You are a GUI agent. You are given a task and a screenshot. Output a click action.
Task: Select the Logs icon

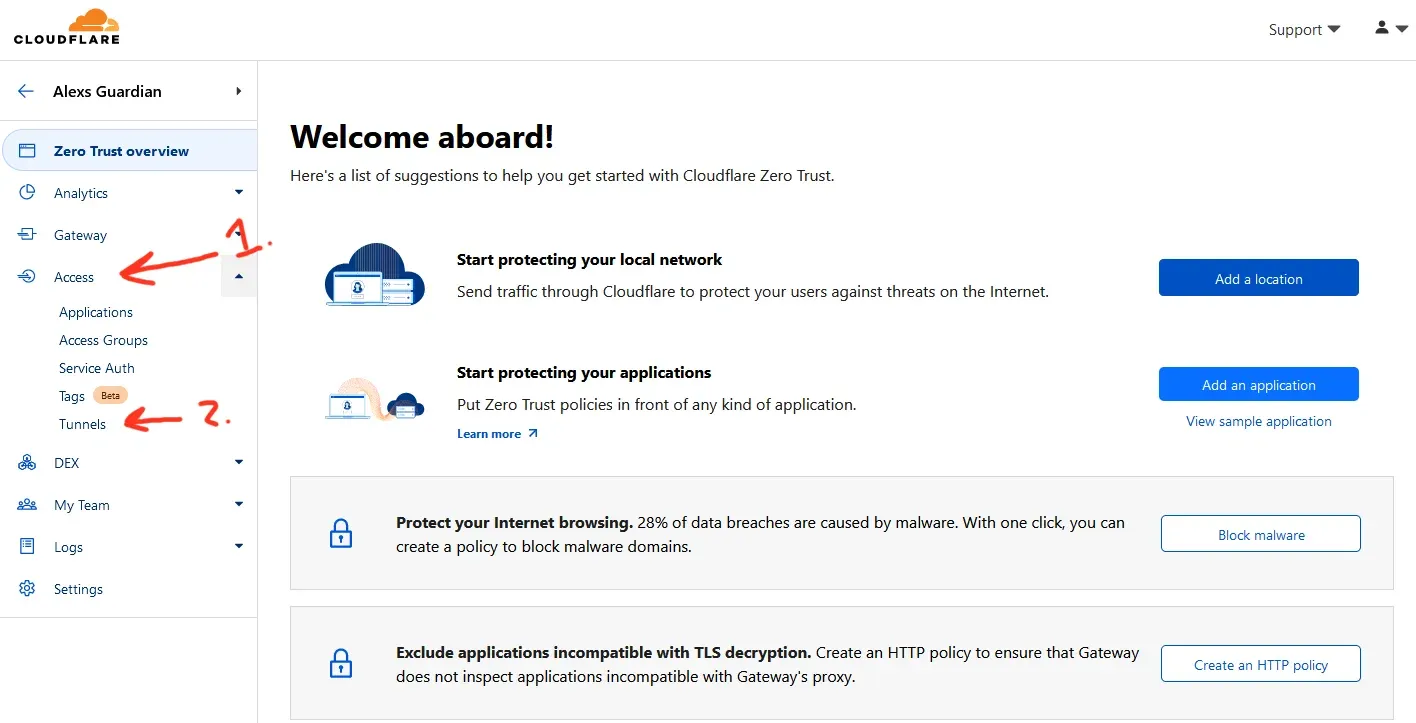point(27,546)
